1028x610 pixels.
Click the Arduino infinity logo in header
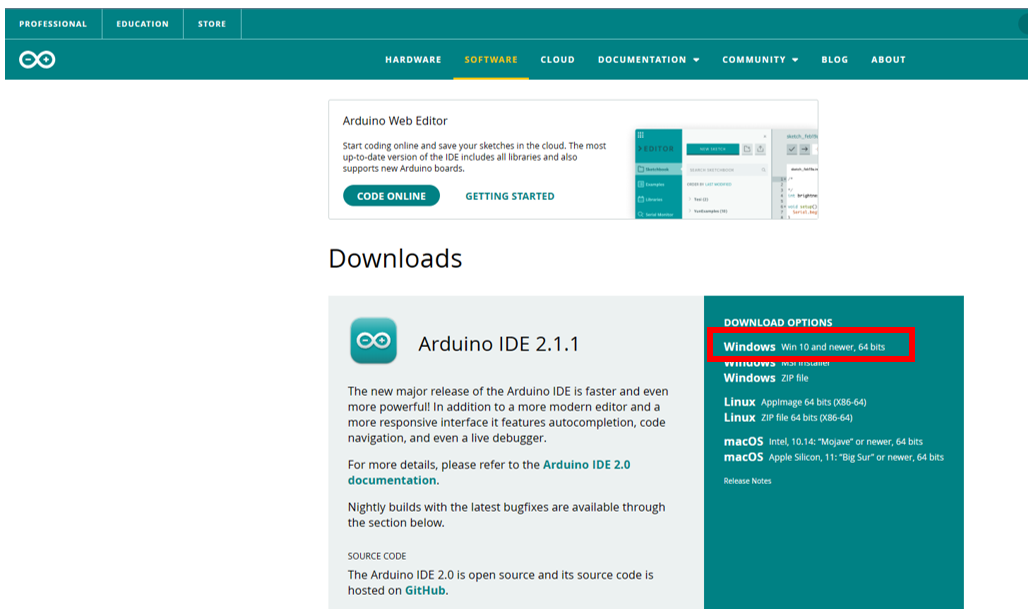pyautogui.click(x=37, y=60)
